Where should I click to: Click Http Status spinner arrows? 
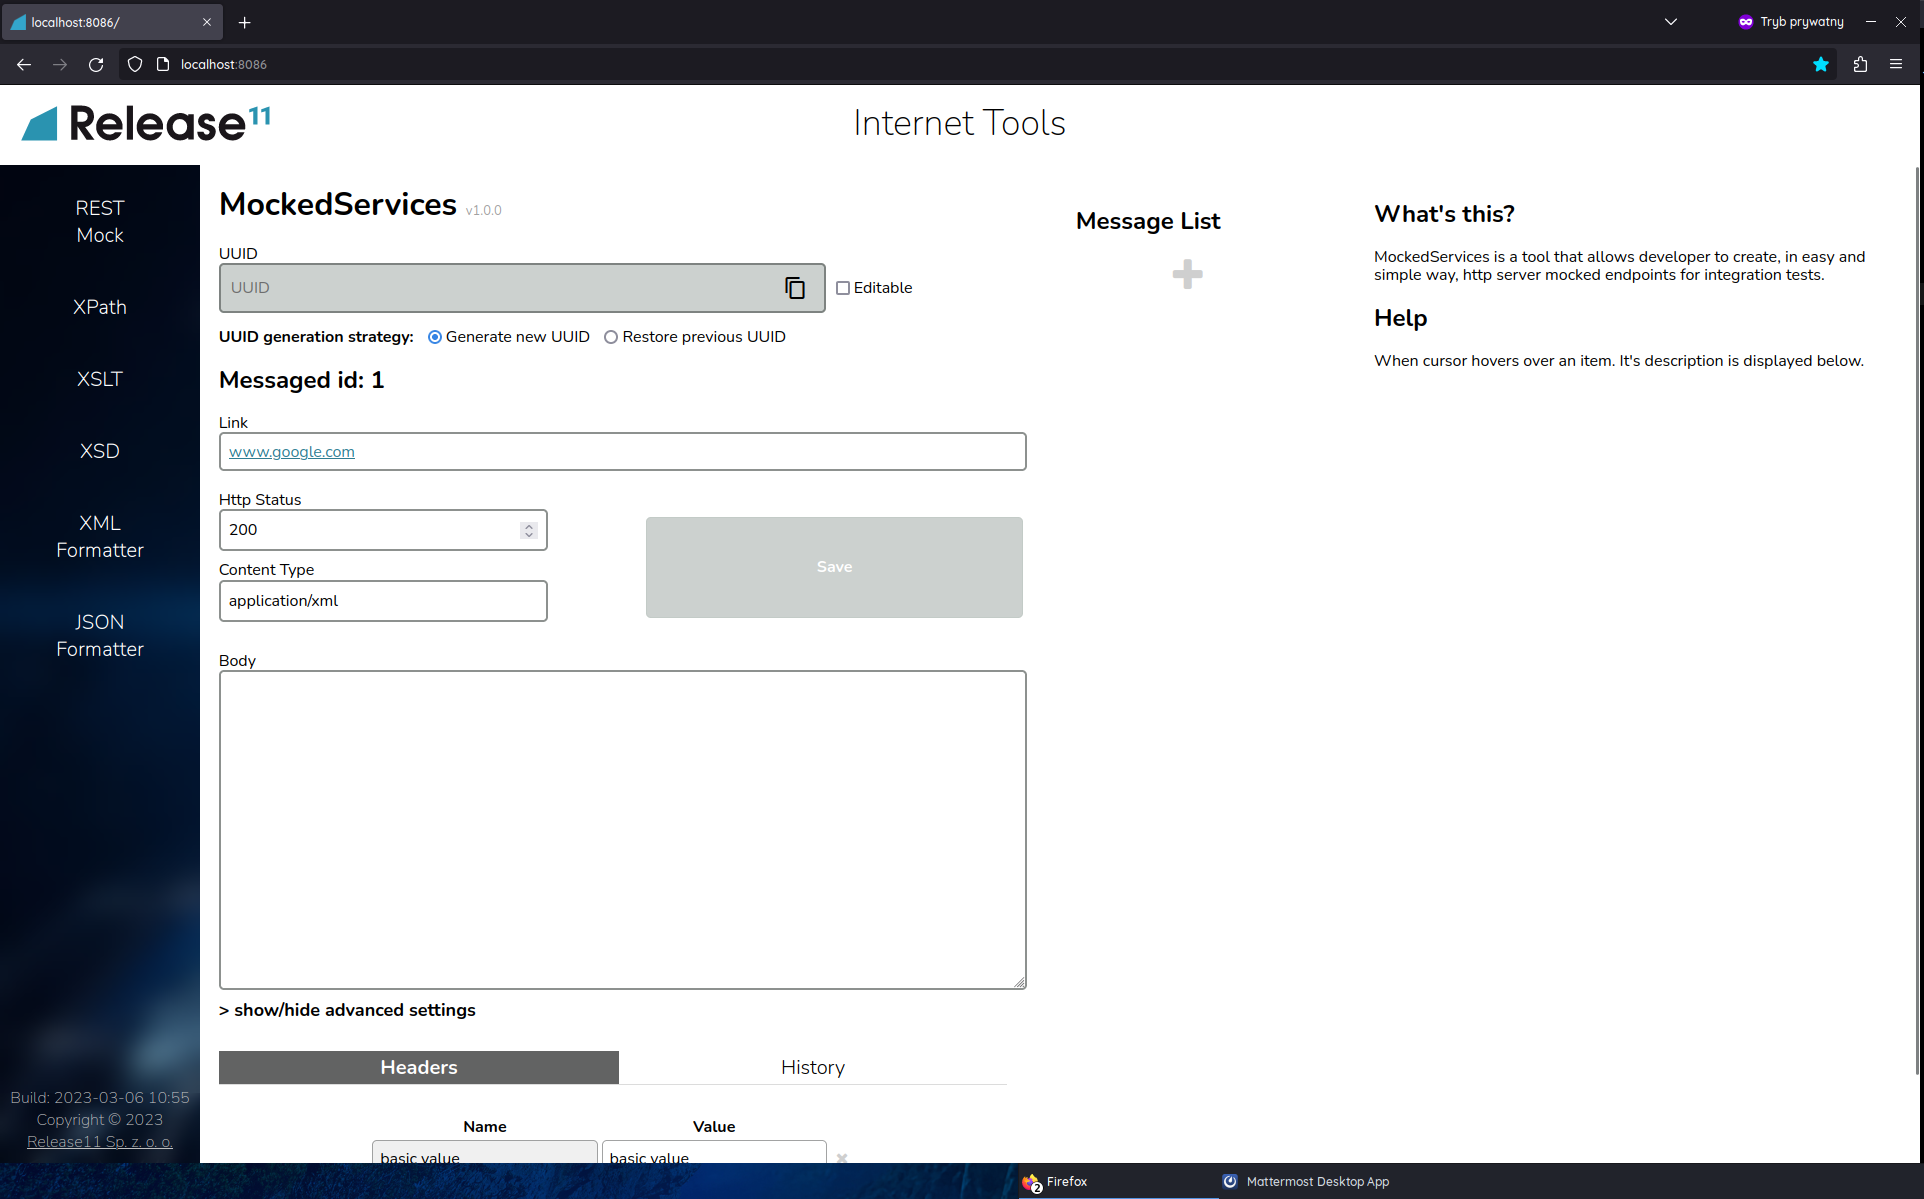pyautogui.click(x=529, y=530)
